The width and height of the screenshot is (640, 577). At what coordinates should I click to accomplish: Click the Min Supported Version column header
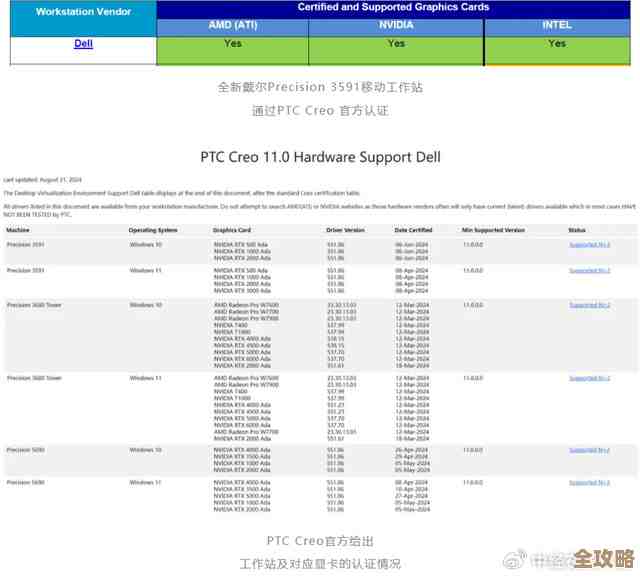(x=493, y=230)
